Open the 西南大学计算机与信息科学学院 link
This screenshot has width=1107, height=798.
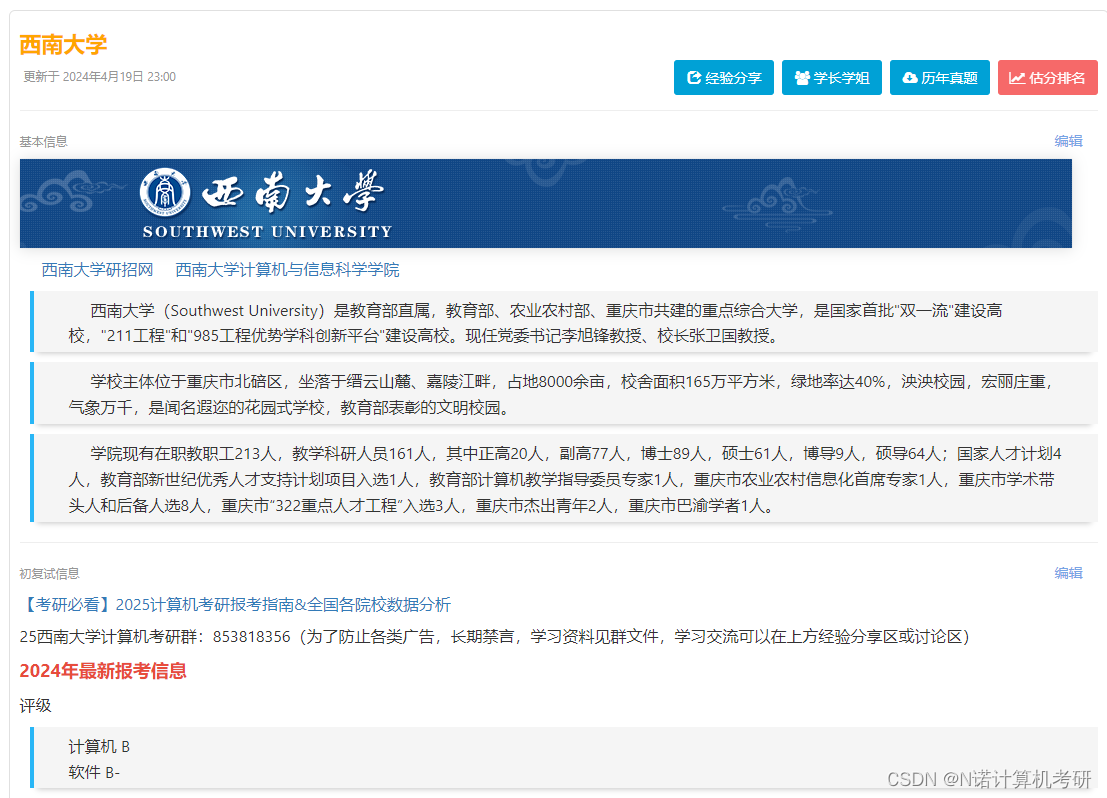pyautogui.click(x=287, y=270)
